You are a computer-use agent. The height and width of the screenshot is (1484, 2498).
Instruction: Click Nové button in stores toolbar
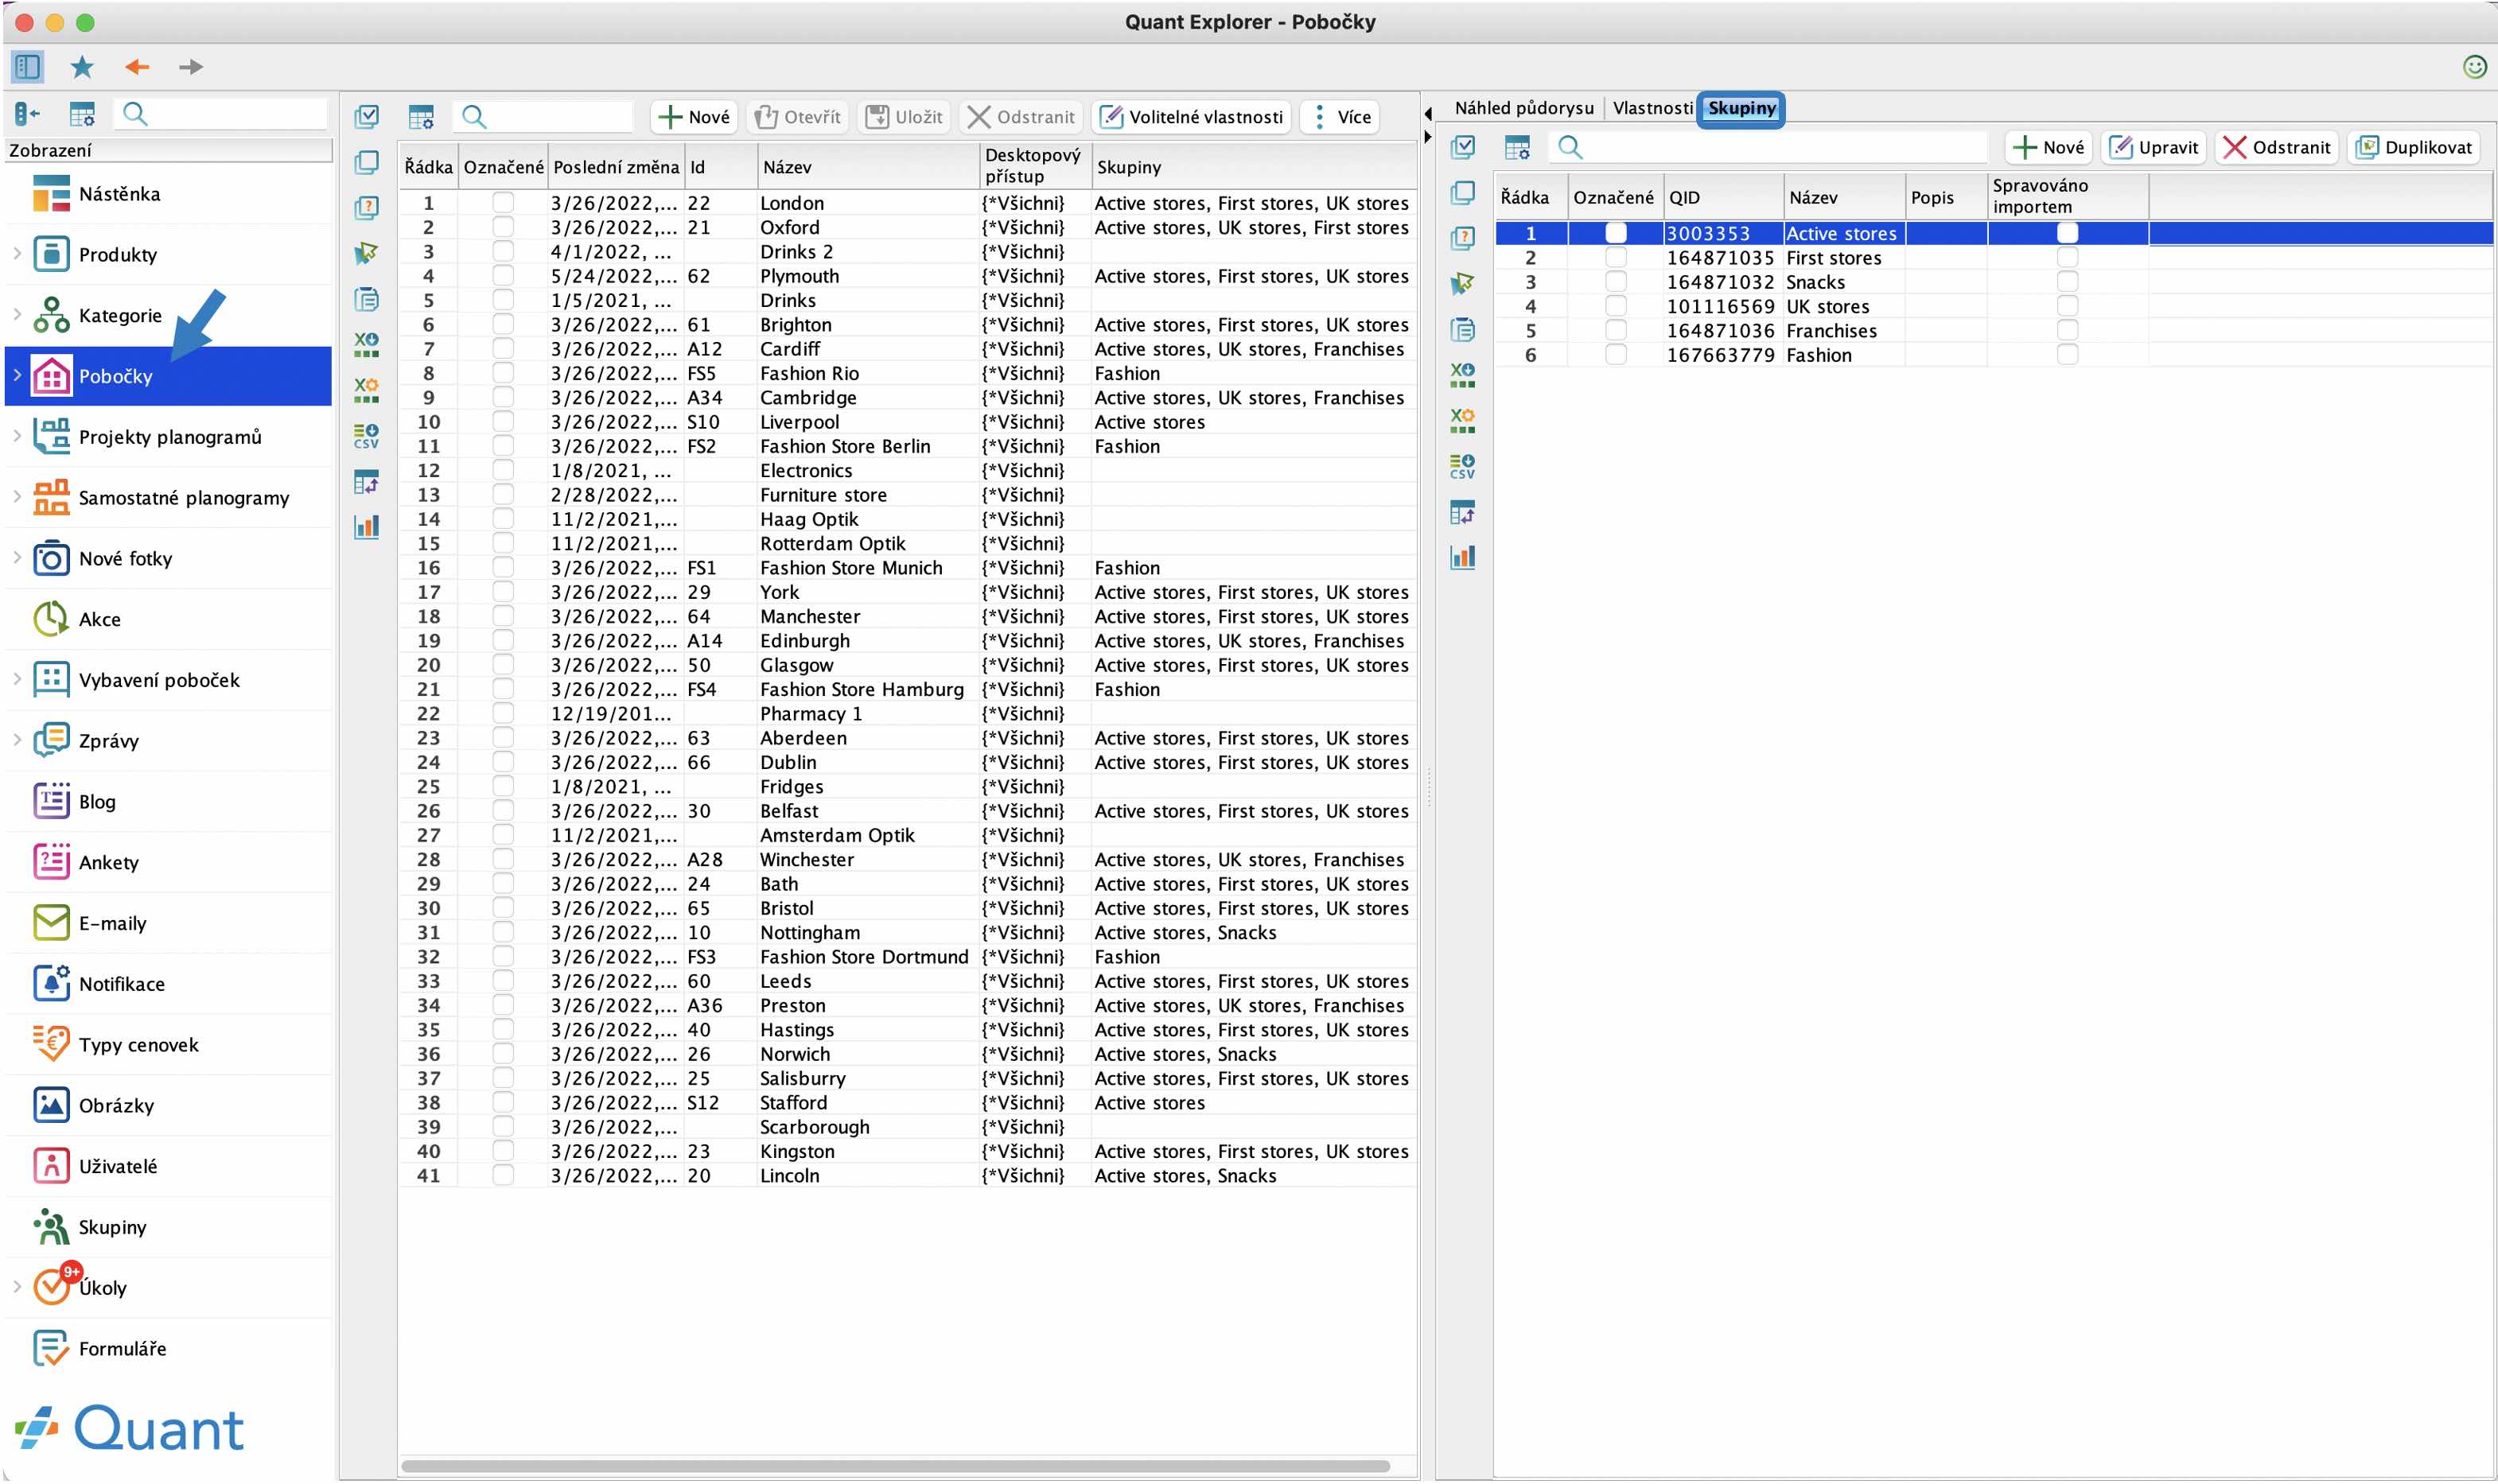[x=694, y=117]
